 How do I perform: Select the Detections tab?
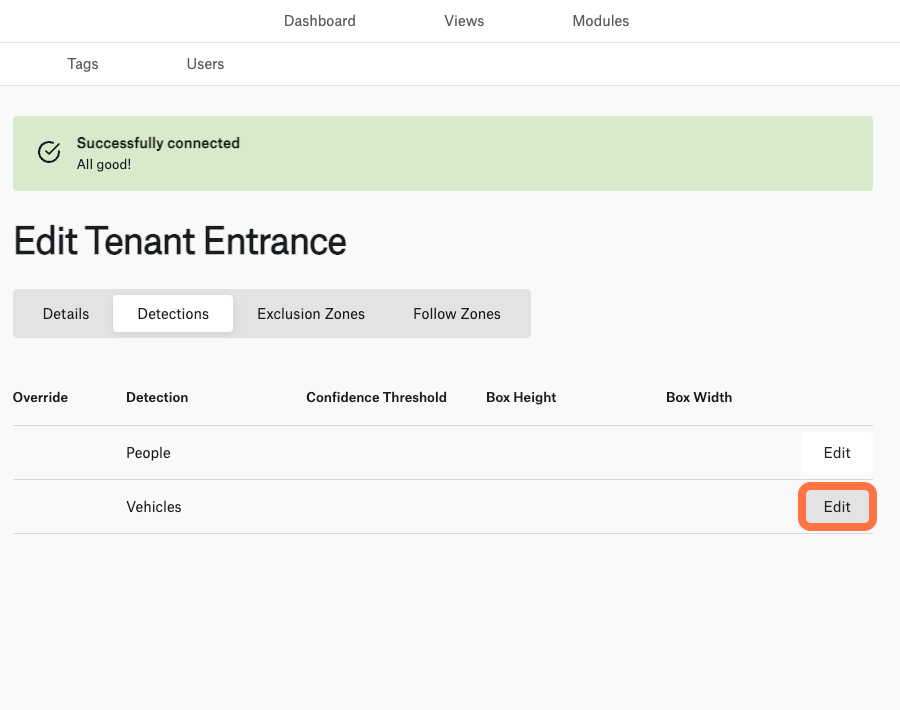(173, 314)
